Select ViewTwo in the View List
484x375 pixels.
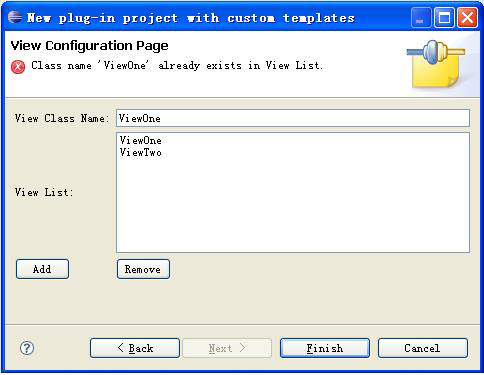tap(141, 152)
